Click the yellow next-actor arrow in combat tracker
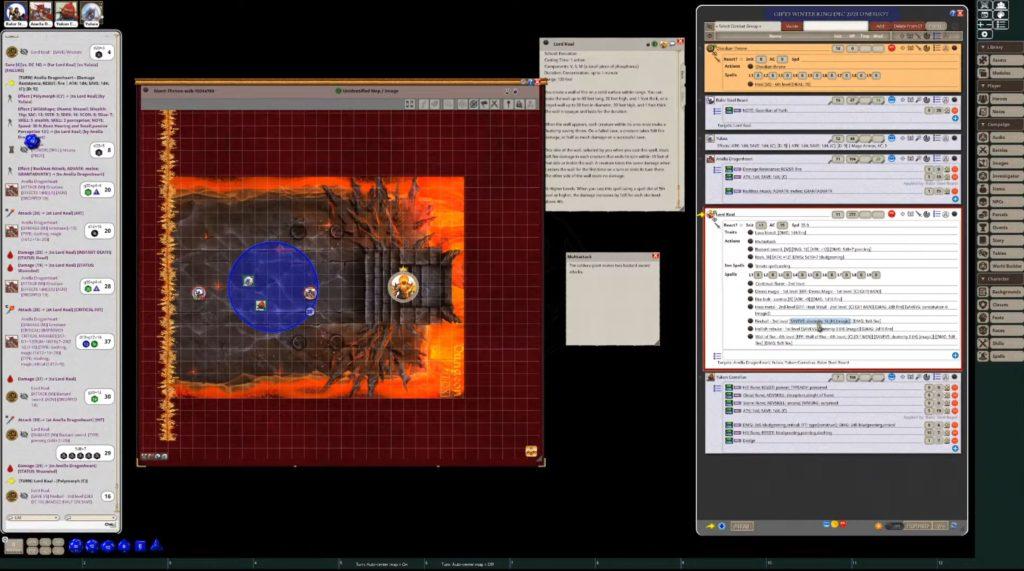This screenshot has height=571, width=1024. (711, 526)
